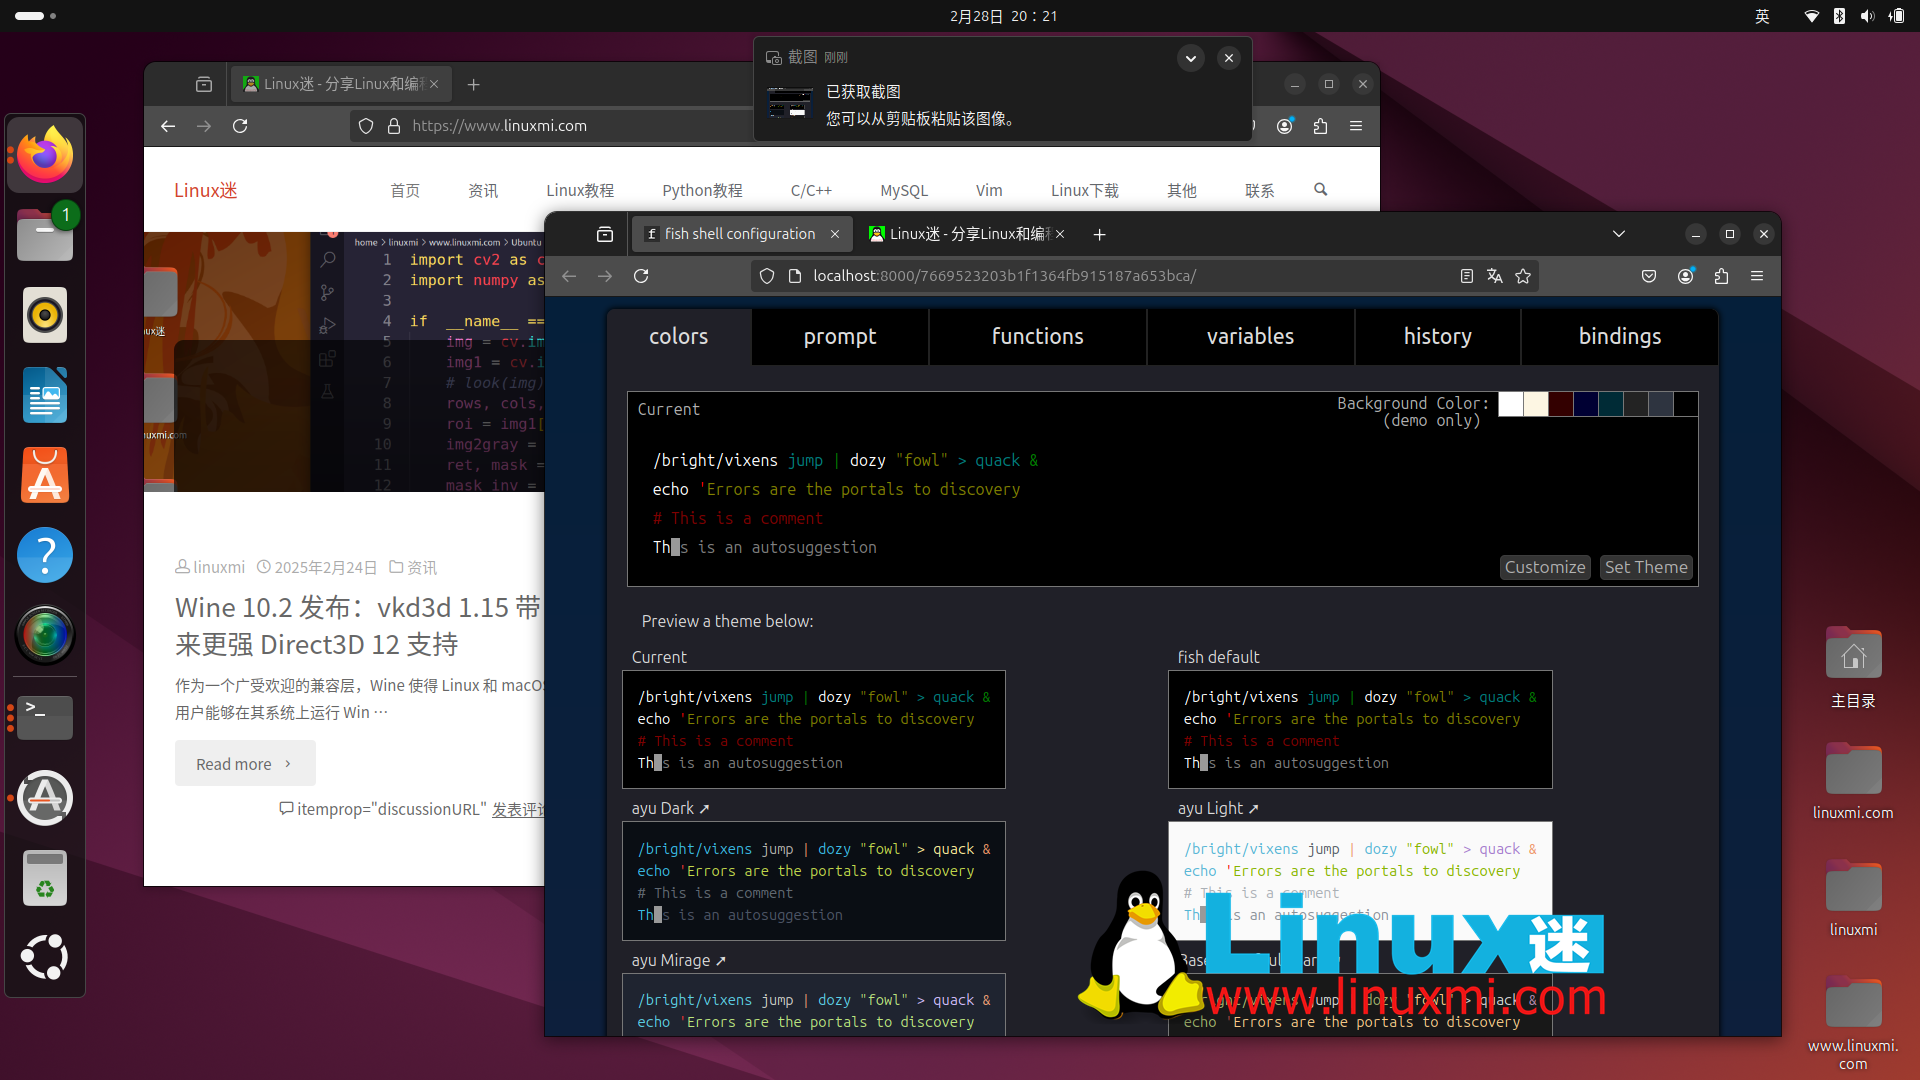Open Pocket save icon in front browser
This screenshot has height=1080, width=1920.
coord(1649,276)
